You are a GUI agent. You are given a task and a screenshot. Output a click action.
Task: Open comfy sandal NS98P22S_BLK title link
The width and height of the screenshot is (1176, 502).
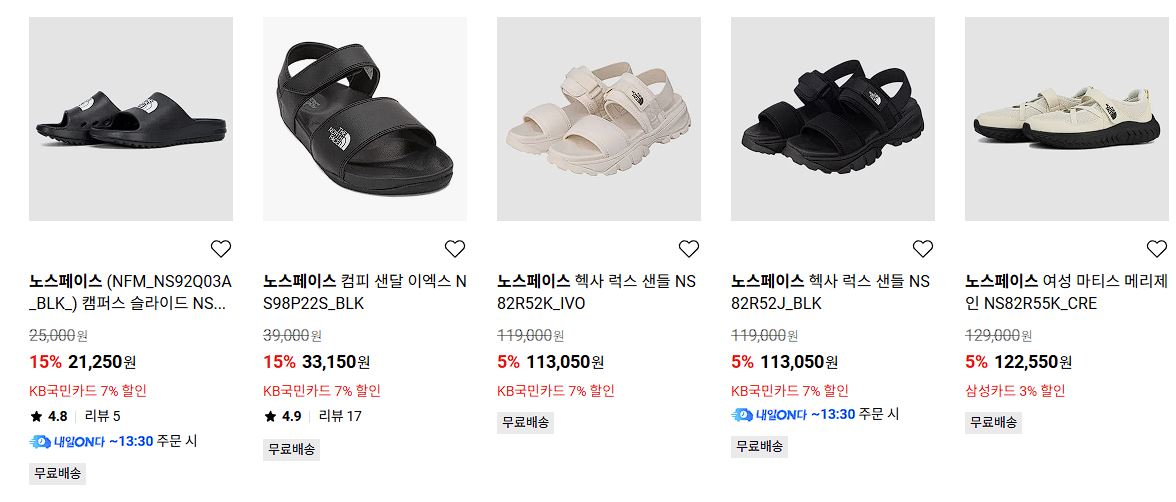click(x=364, y=293)
